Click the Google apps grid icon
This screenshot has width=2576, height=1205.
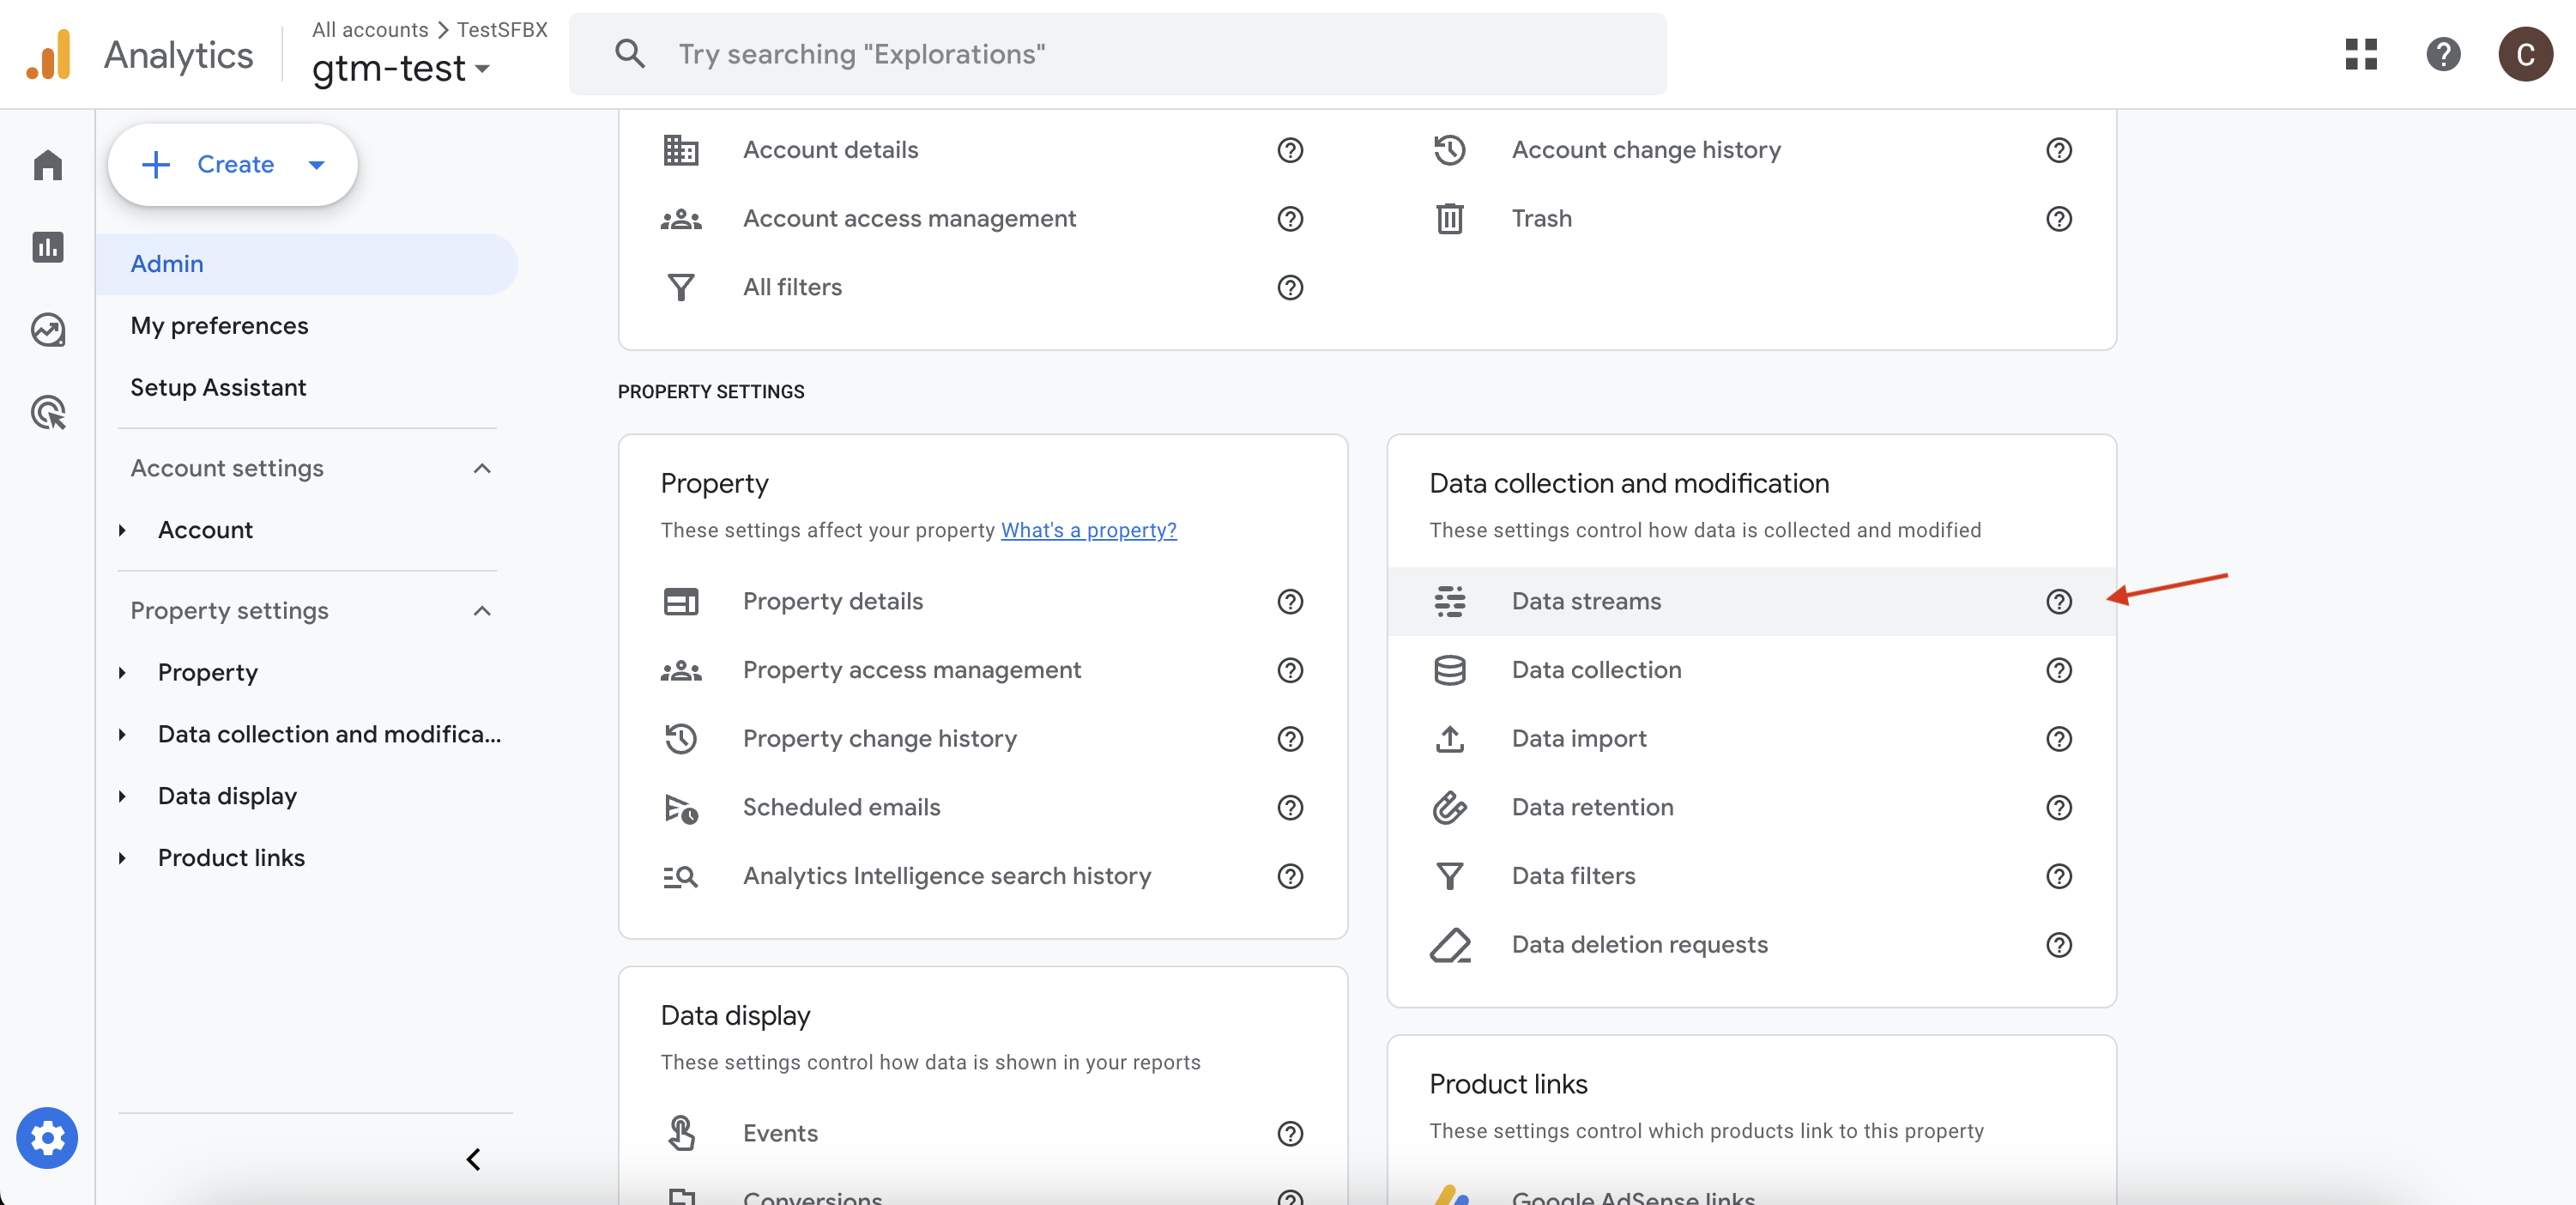point(2361,55)
